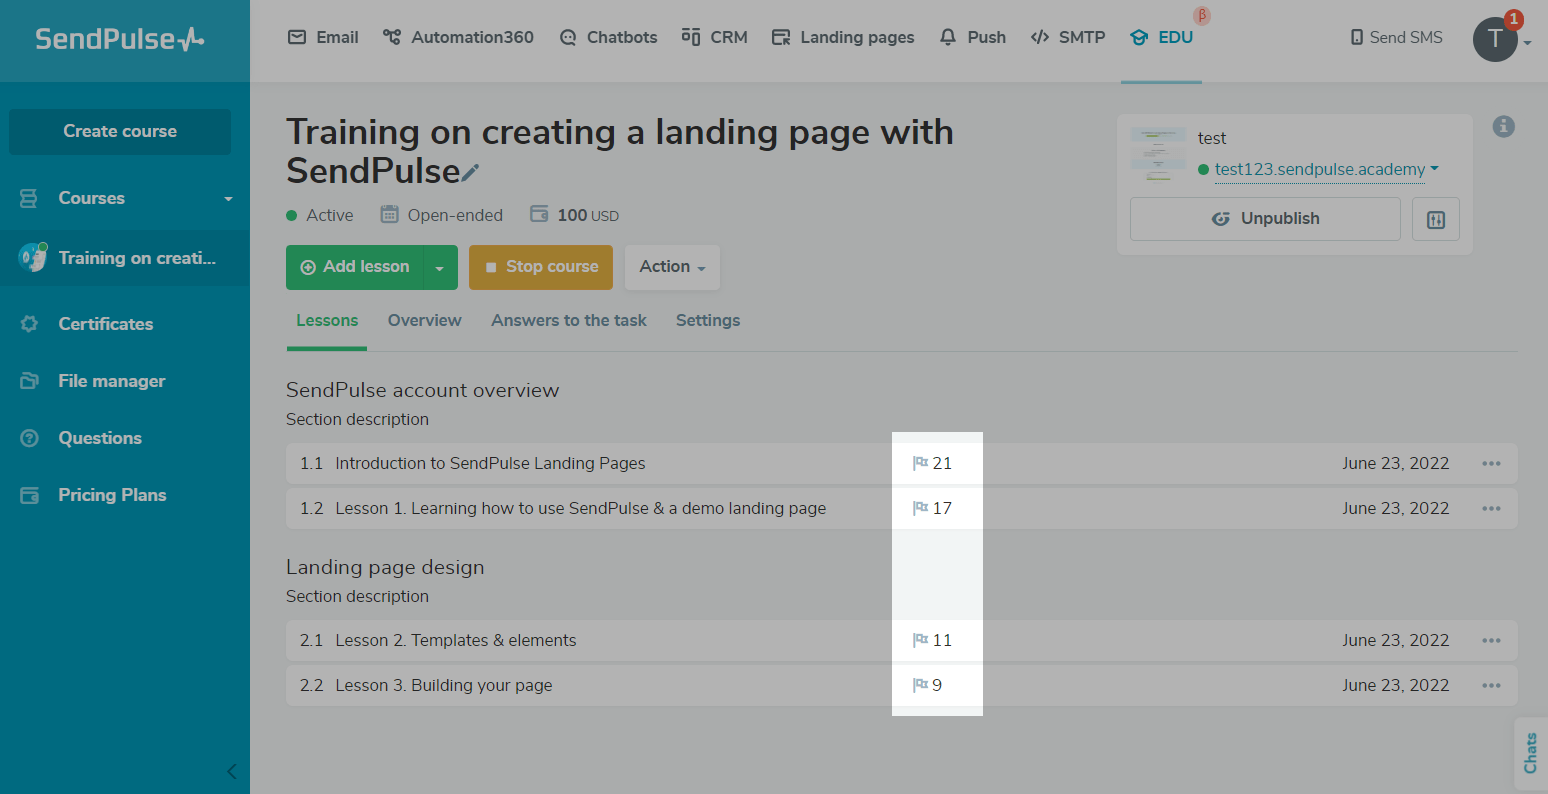Click the Stop course button
Image resolution: width=1548 pixels, height=794 pixels.
(x=540, y=267)
